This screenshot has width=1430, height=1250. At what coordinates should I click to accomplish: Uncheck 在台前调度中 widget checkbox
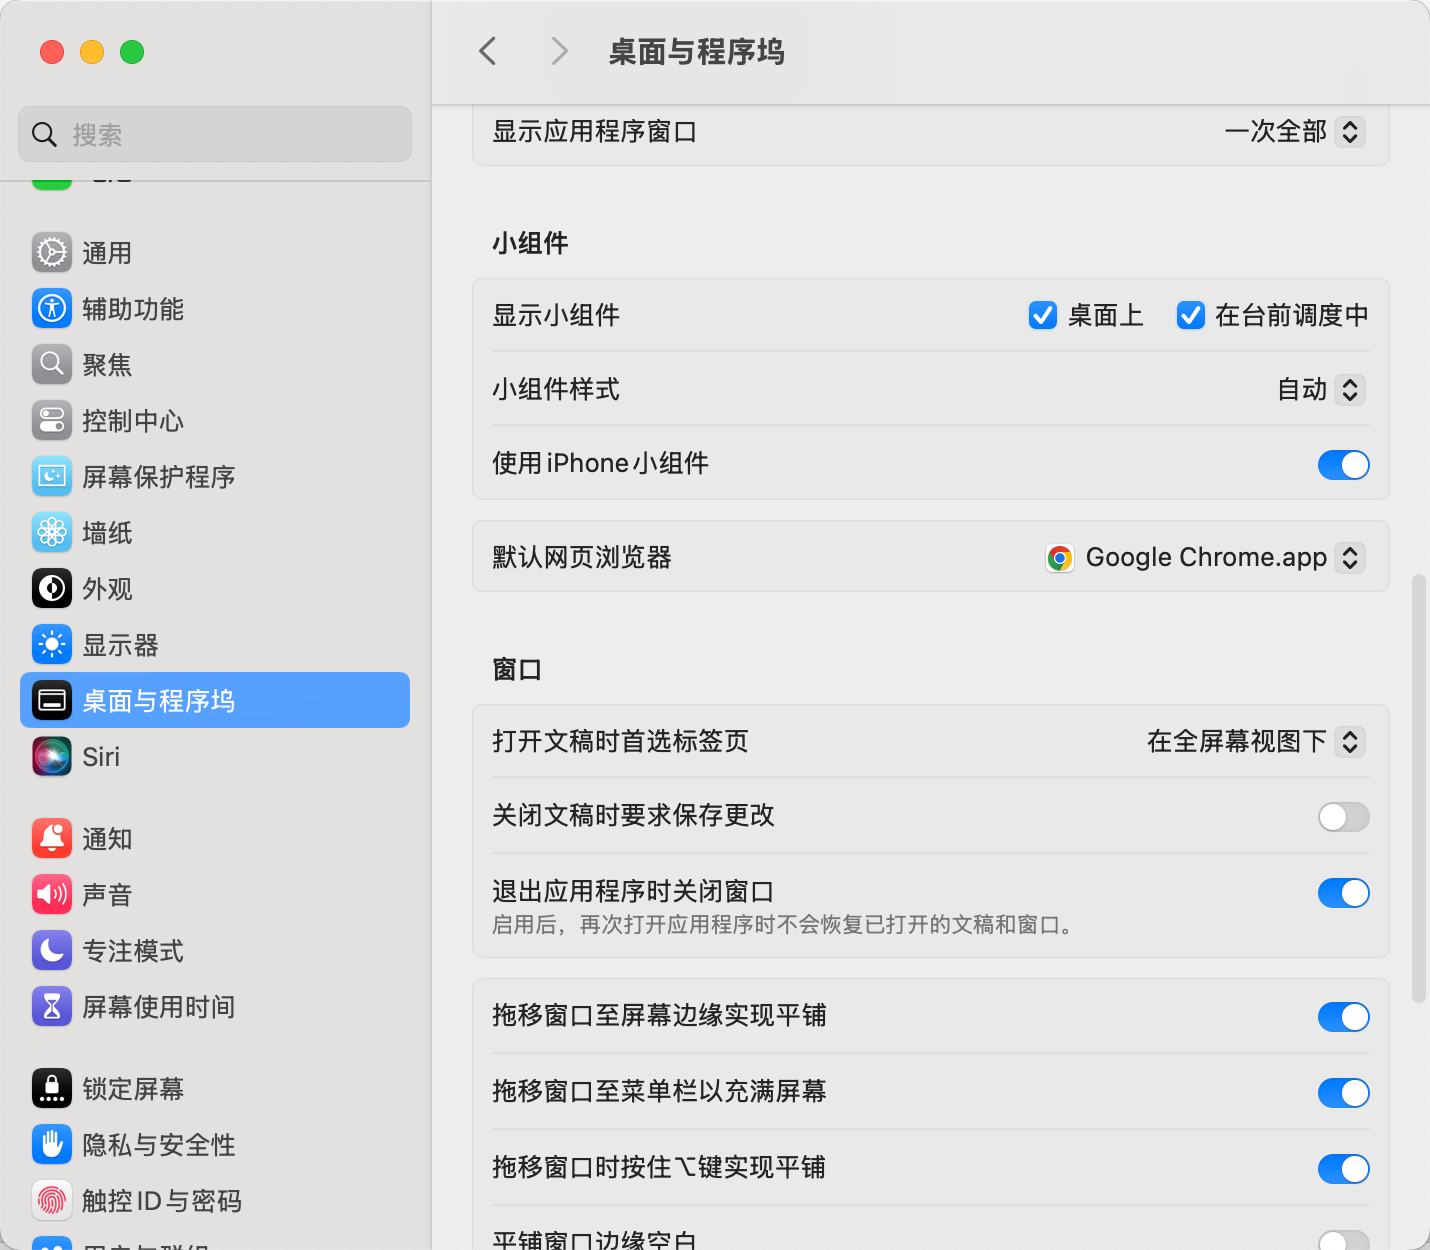click(x=1191, y=315)
